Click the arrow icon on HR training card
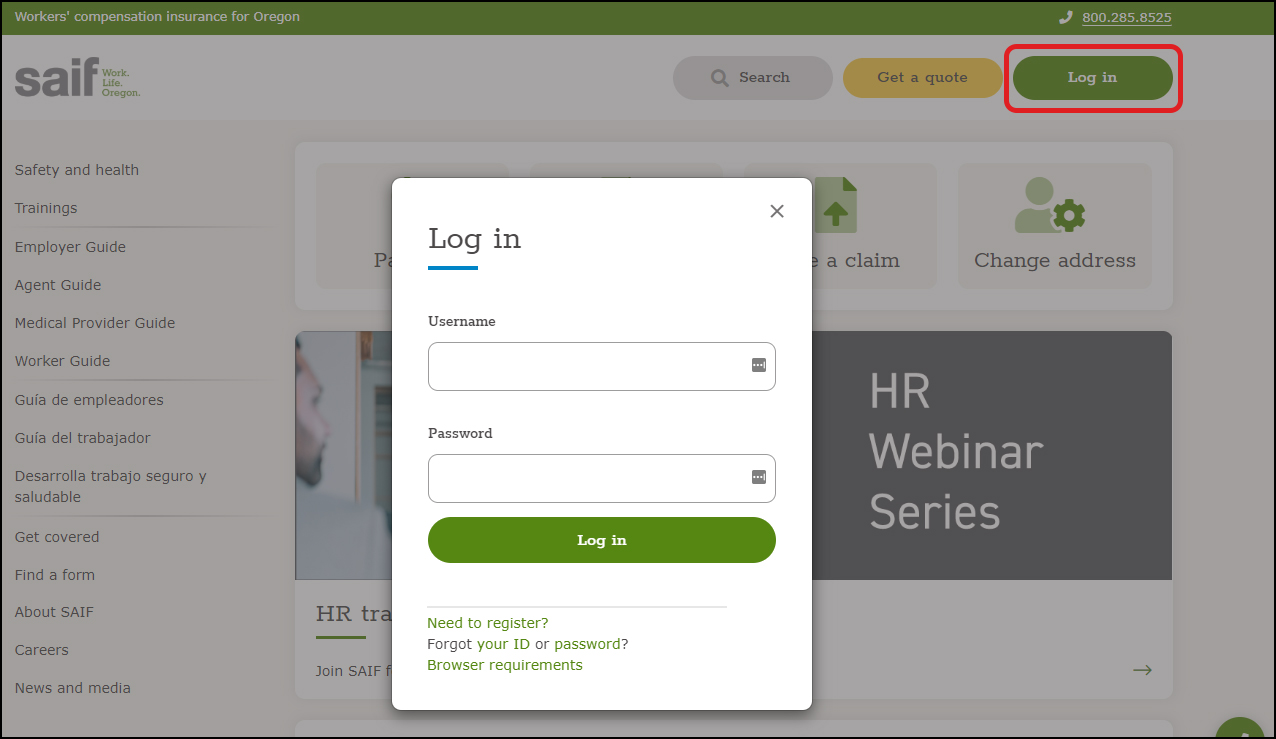 pyautogui.click(x=1142, y=670)
